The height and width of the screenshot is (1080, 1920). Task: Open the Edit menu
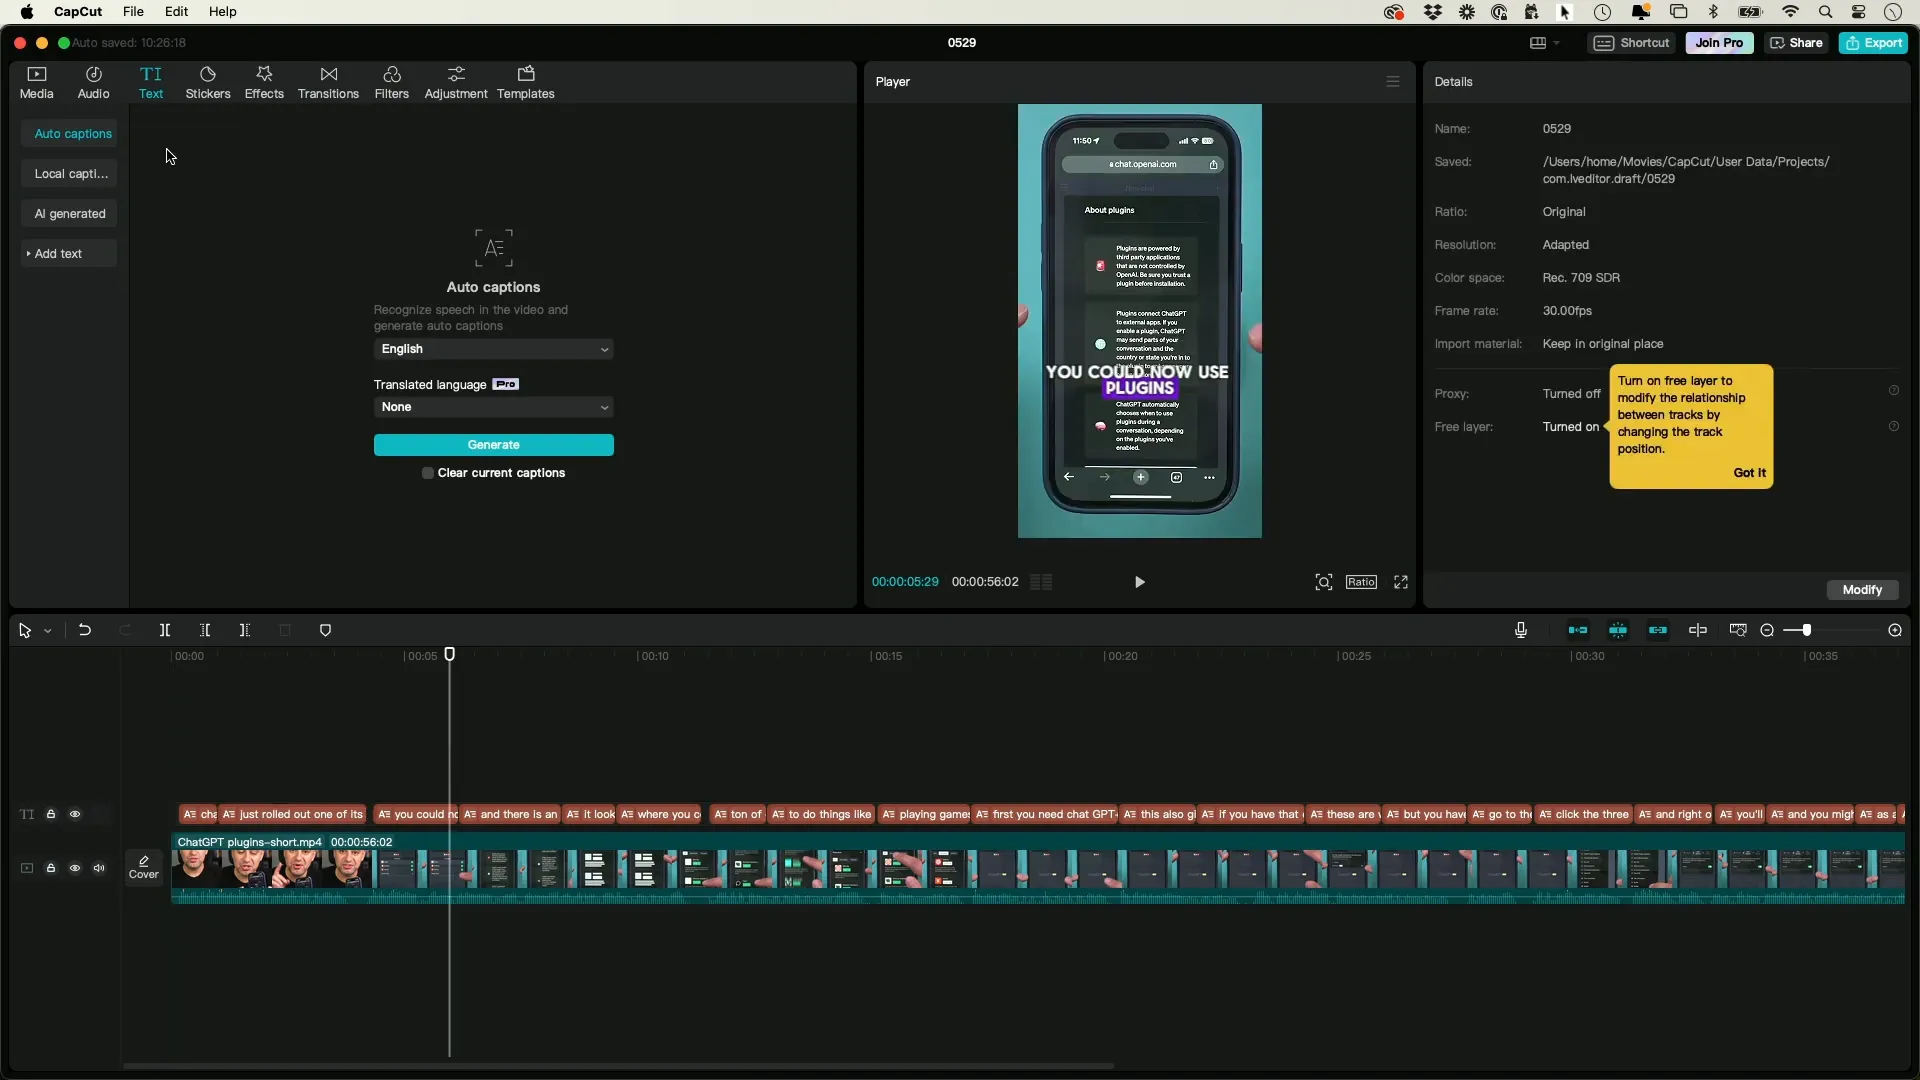pos(176,12)
